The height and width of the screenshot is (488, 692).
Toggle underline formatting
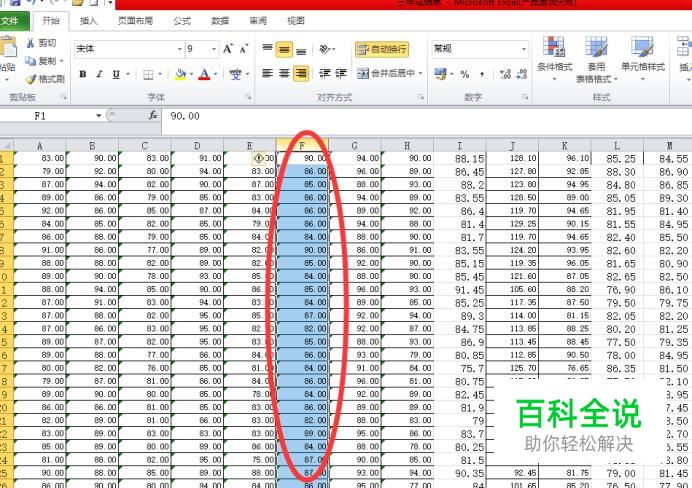tap(116, 74)
